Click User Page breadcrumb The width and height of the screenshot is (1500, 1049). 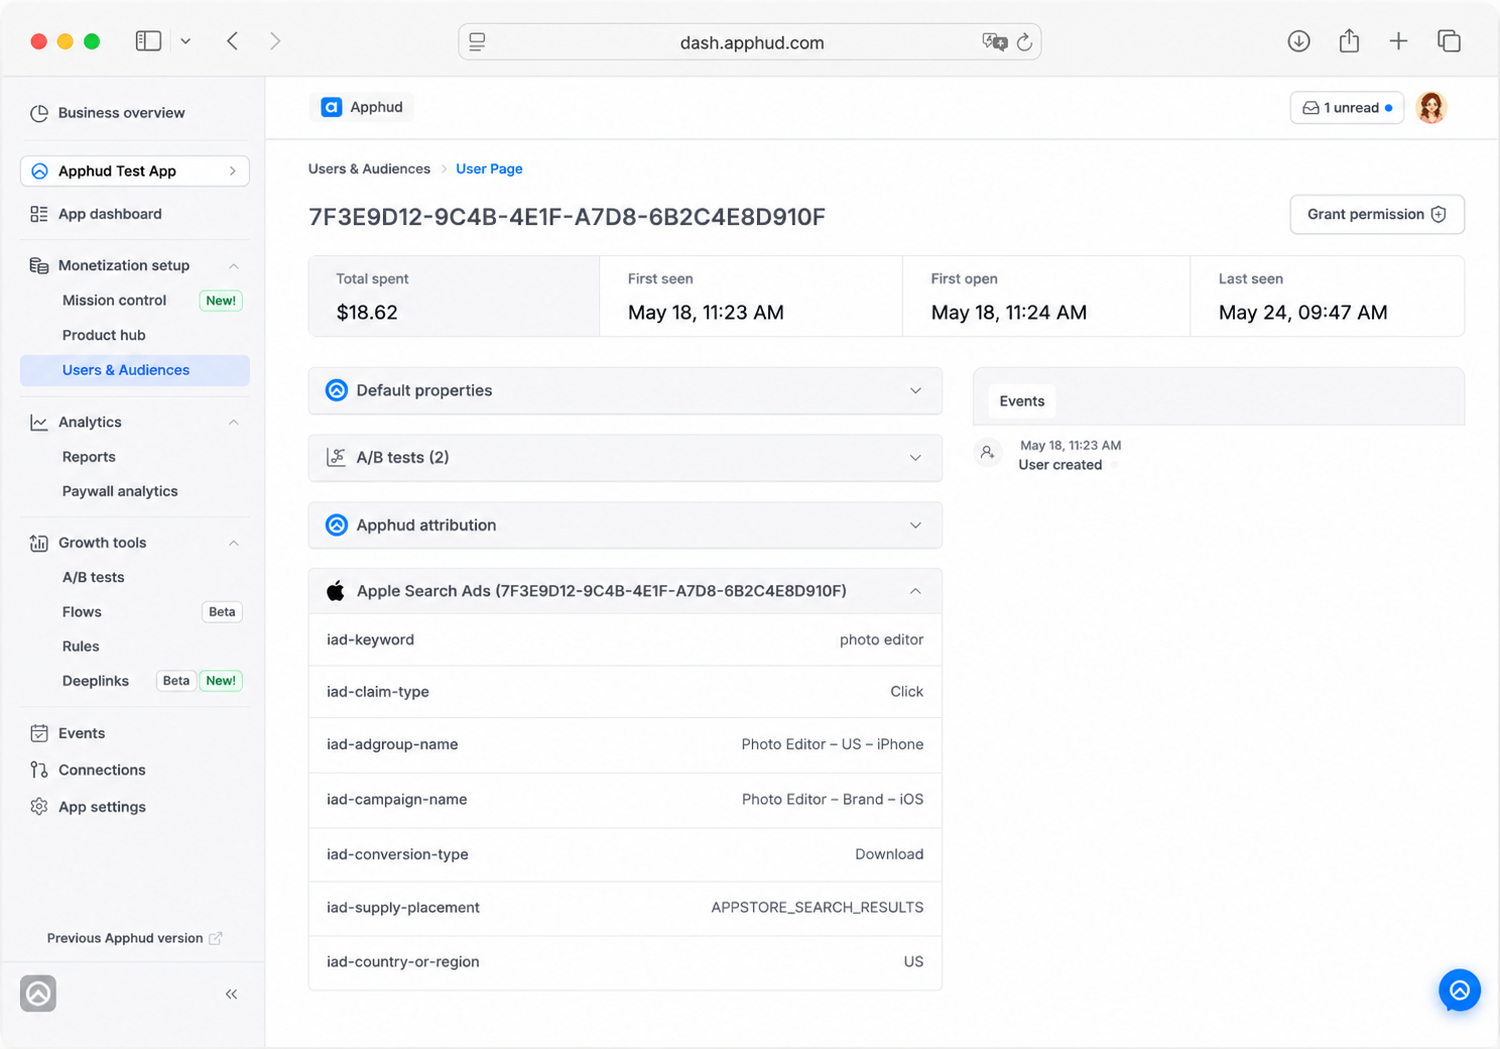click(489, 169)
